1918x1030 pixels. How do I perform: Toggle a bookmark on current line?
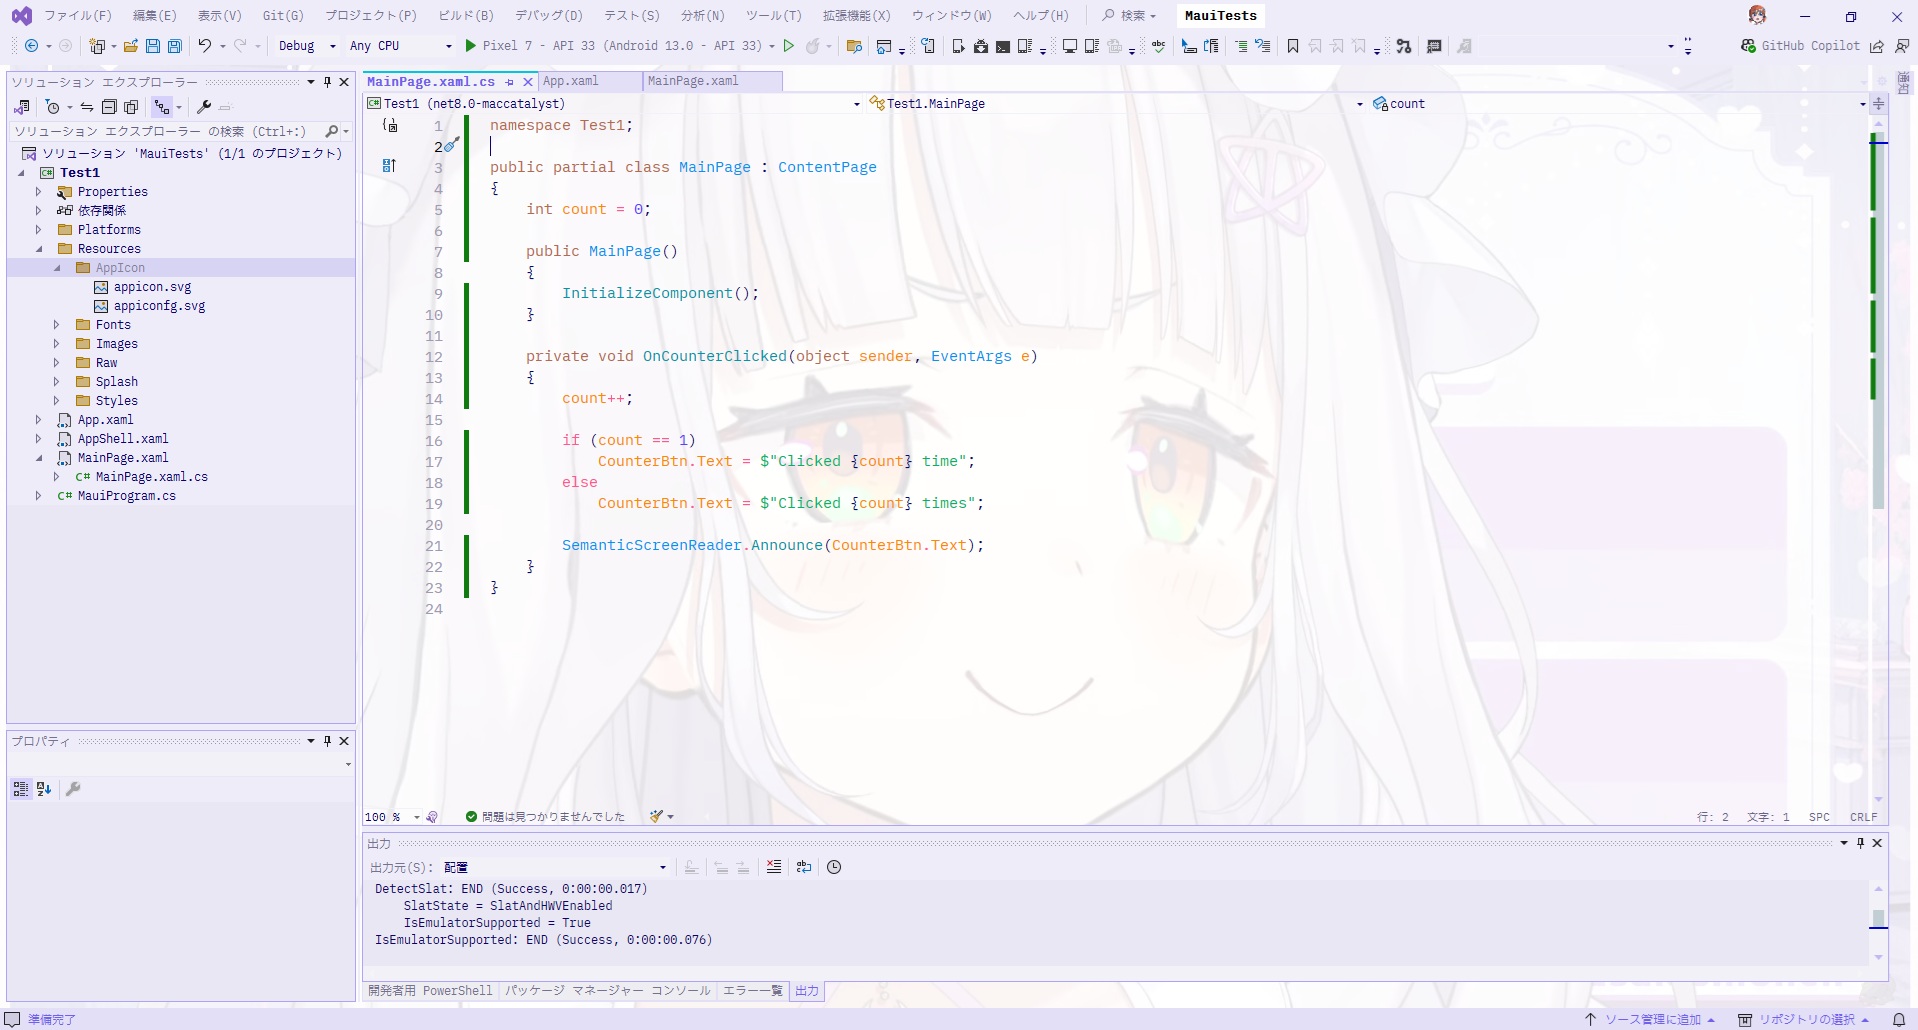click(1292, 45)
